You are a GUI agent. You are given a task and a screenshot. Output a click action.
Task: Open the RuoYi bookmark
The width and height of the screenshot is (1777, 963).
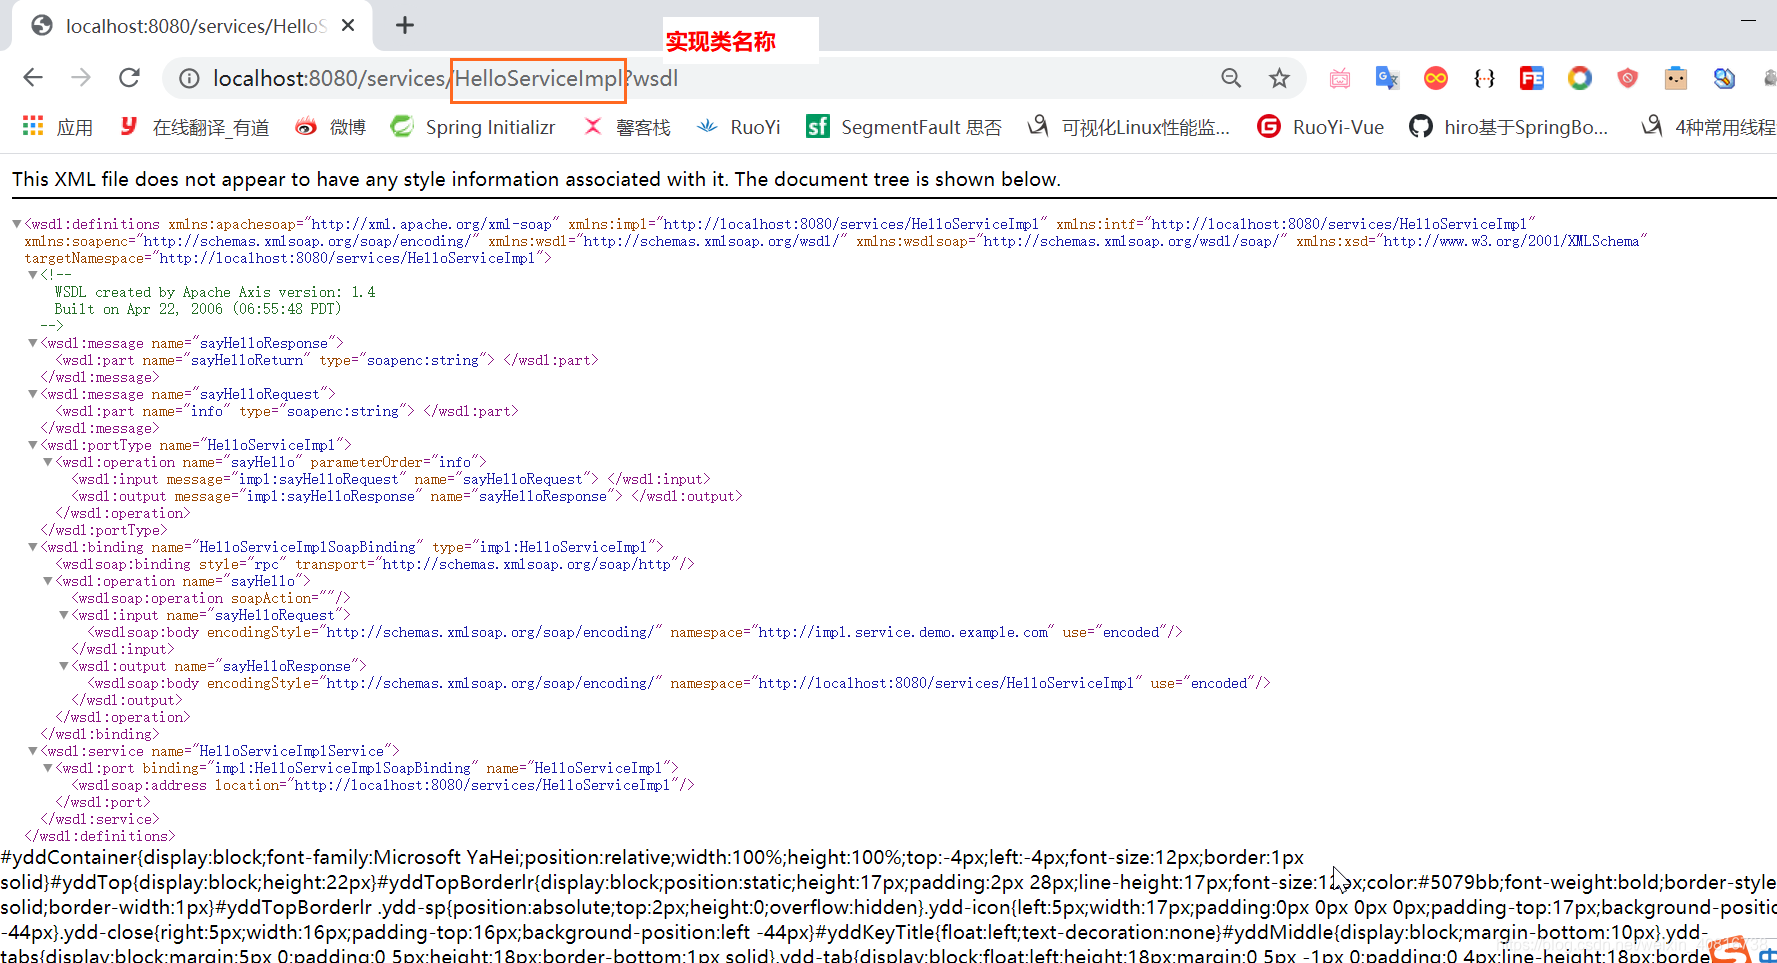[x=738, y=126]
